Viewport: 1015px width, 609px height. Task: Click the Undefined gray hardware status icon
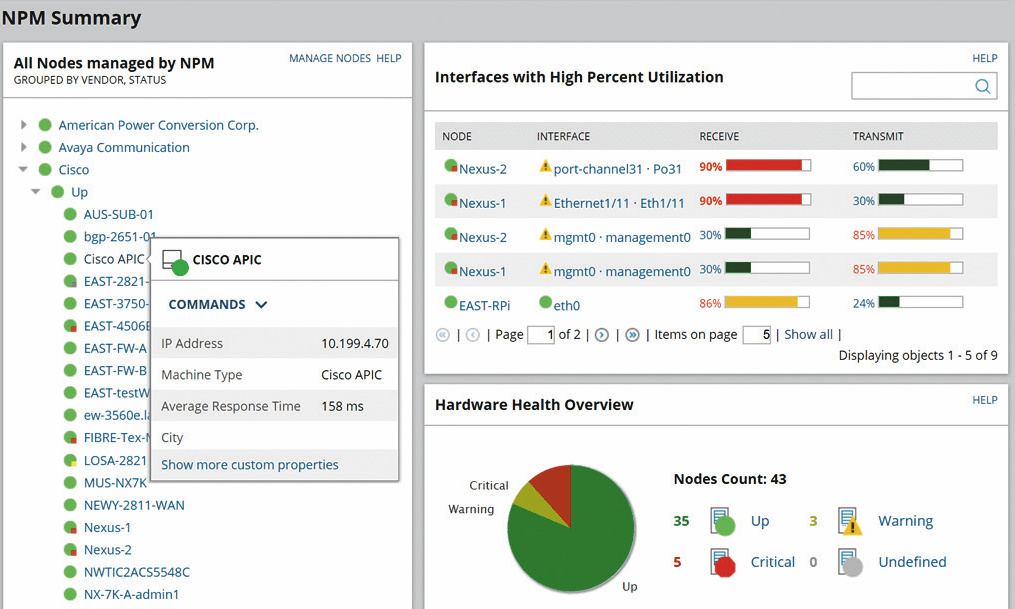[851, 563]
